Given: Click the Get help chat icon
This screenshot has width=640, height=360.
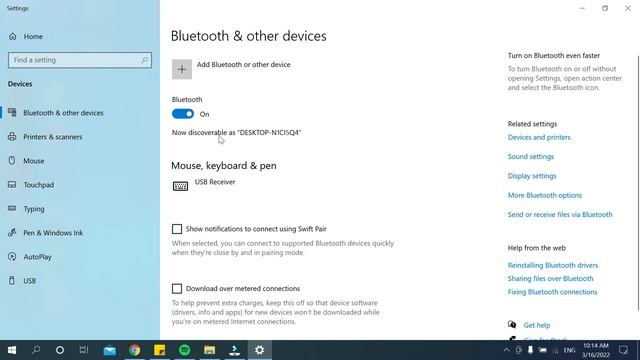Looking at the screenshot, I should (512, 325).
